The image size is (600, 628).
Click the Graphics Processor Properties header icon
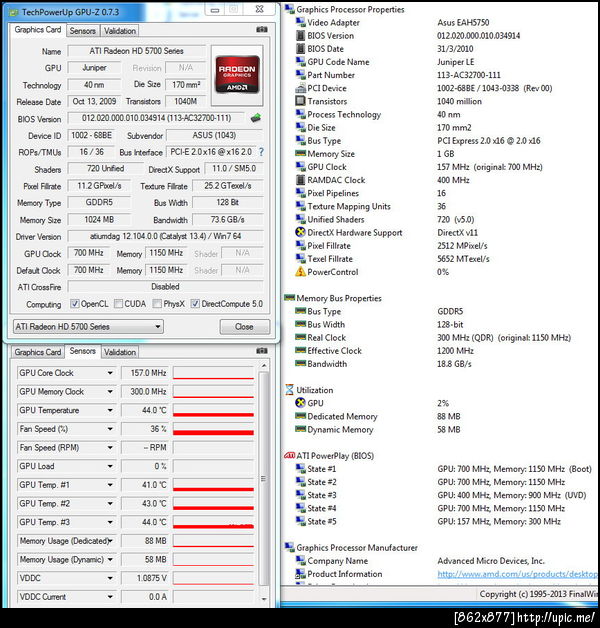[x=289, y=9]
